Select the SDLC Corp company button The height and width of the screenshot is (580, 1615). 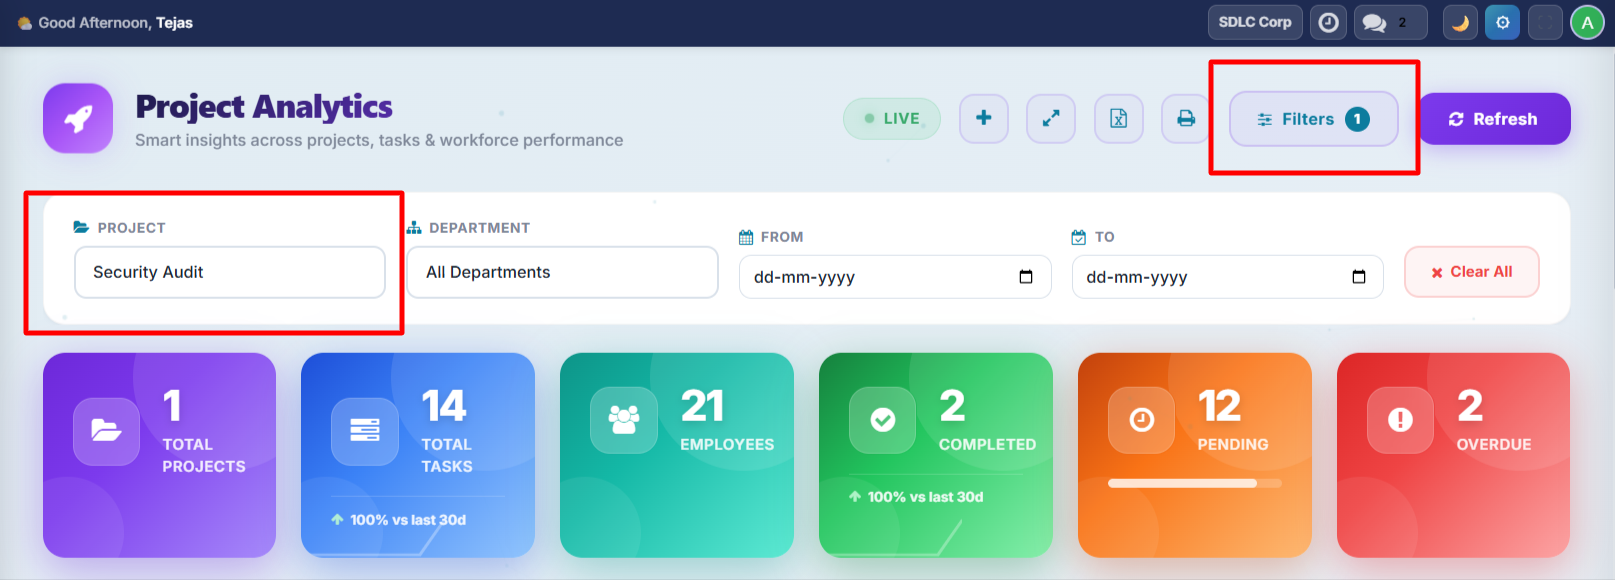pyautogui.click(x=1255, y=22)
